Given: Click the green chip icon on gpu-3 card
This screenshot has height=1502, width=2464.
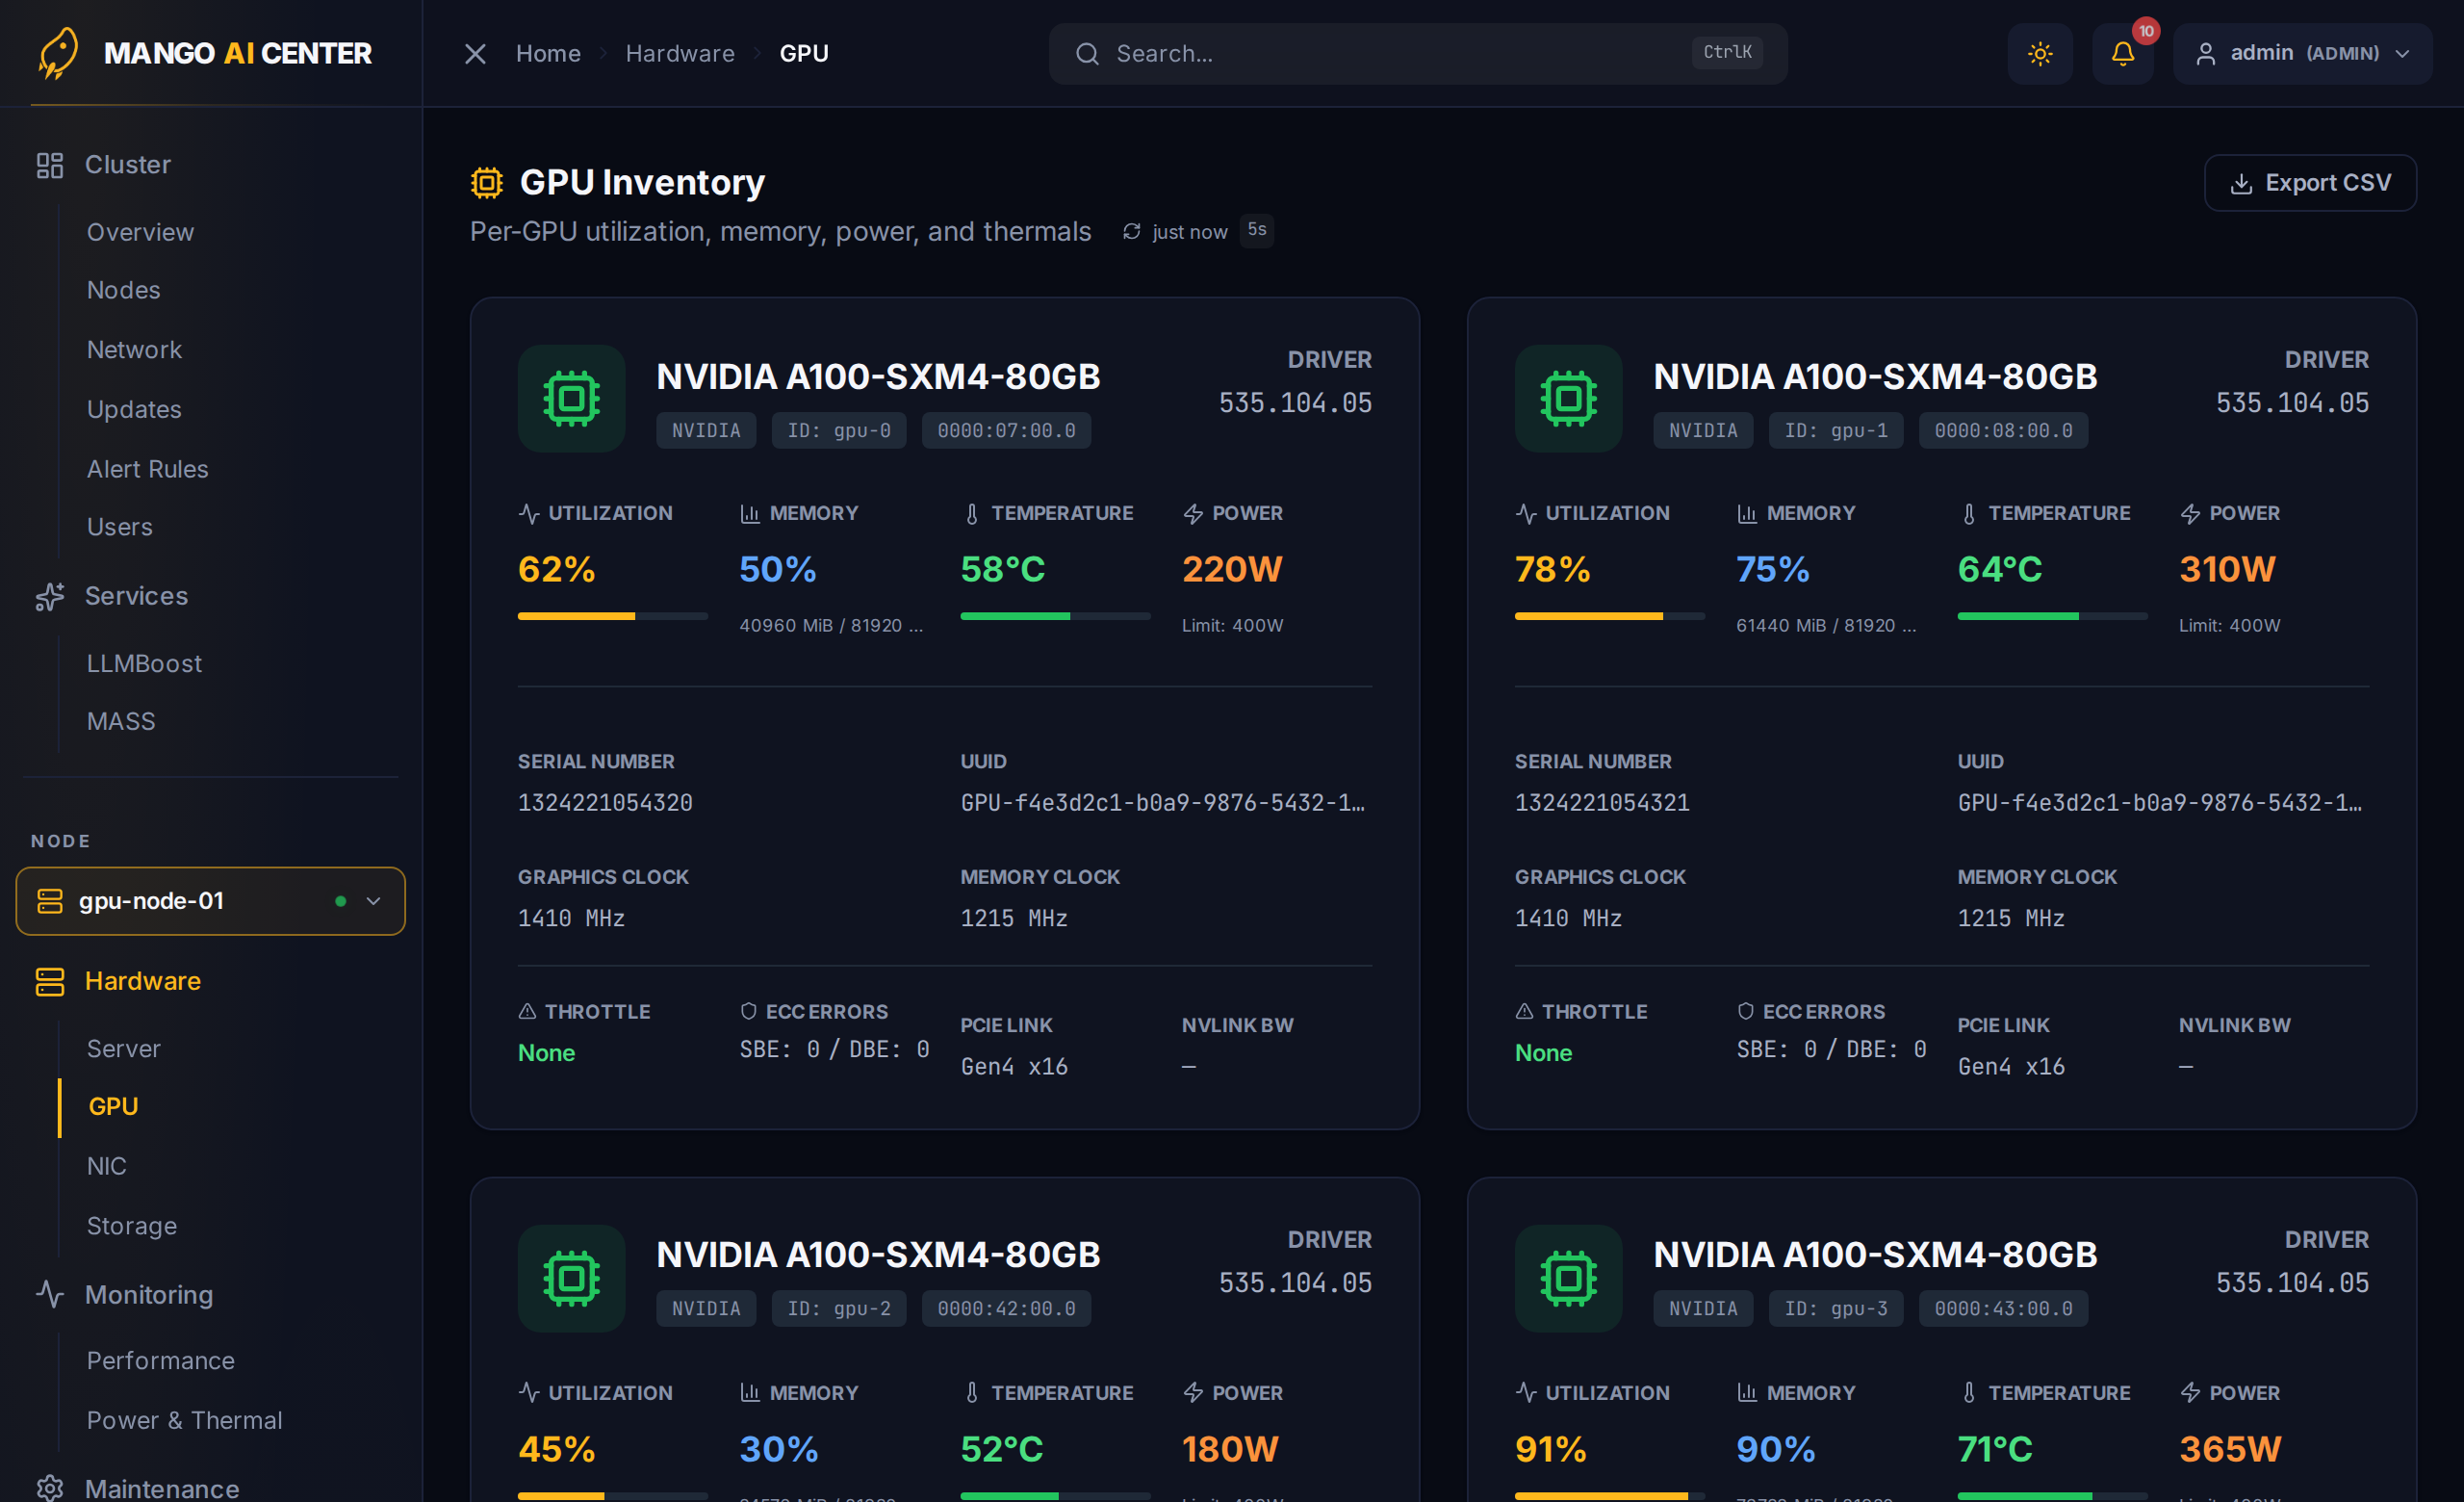Looking at the screenshot, I should (x=1568, y=1278).
